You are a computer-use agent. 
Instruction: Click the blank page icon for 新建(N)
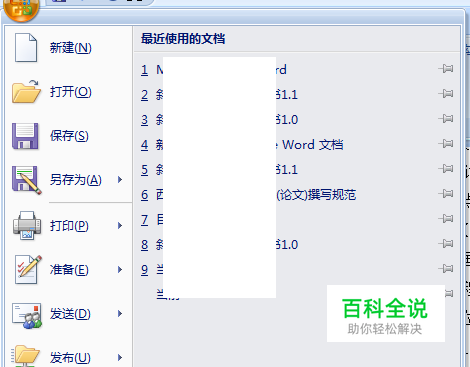26,48
